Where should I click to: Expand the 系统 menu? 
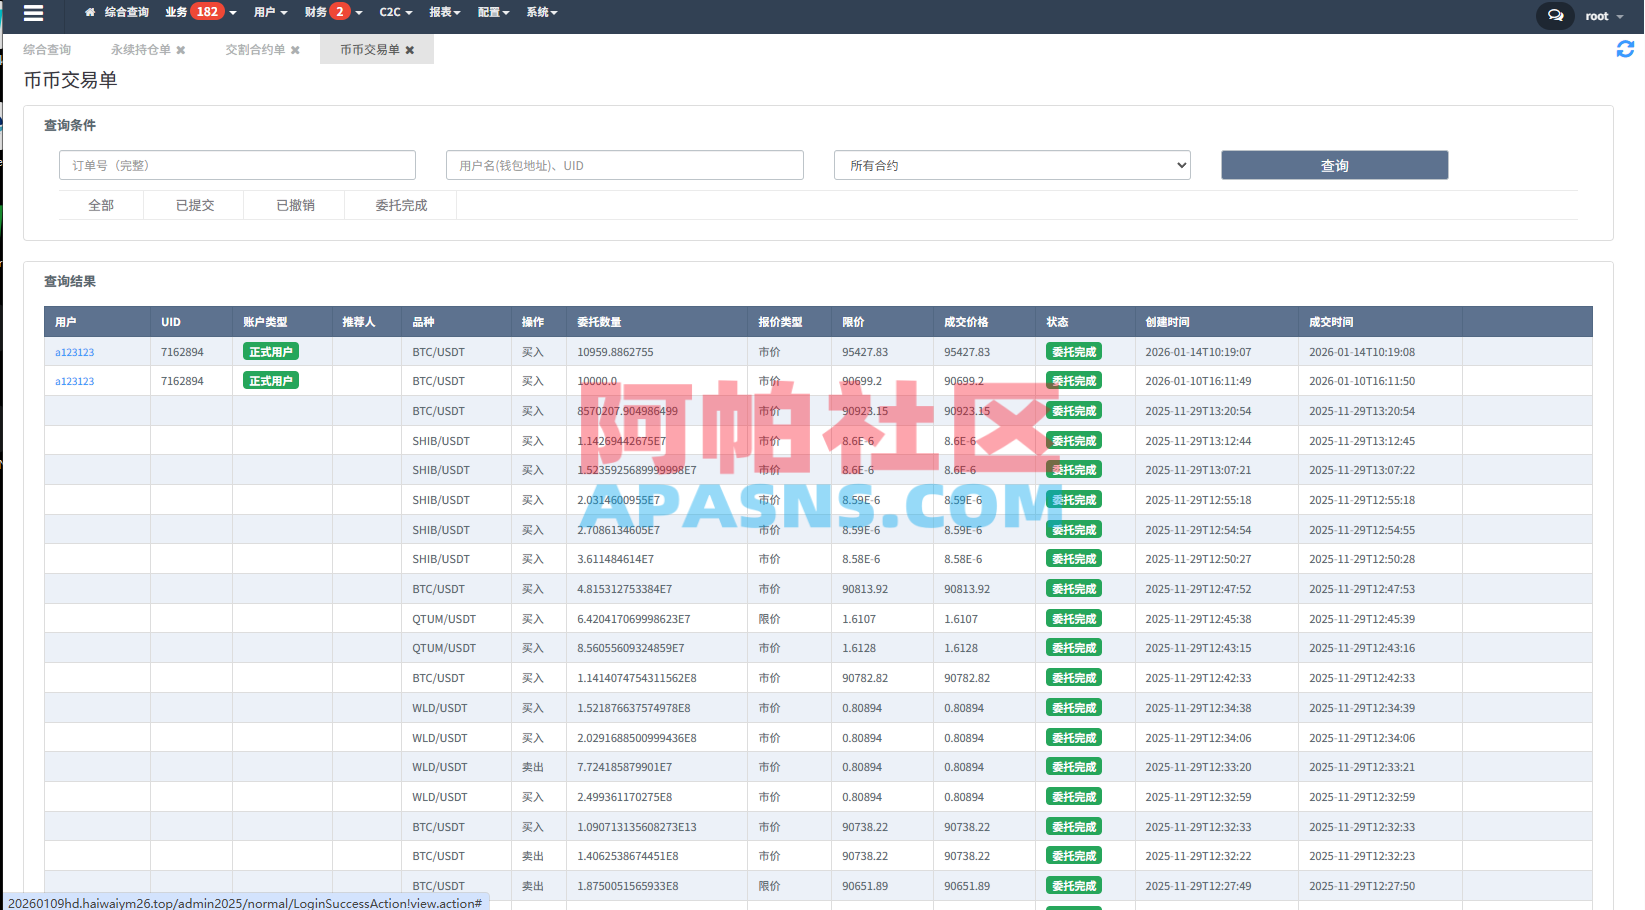(x=542, y=13)
